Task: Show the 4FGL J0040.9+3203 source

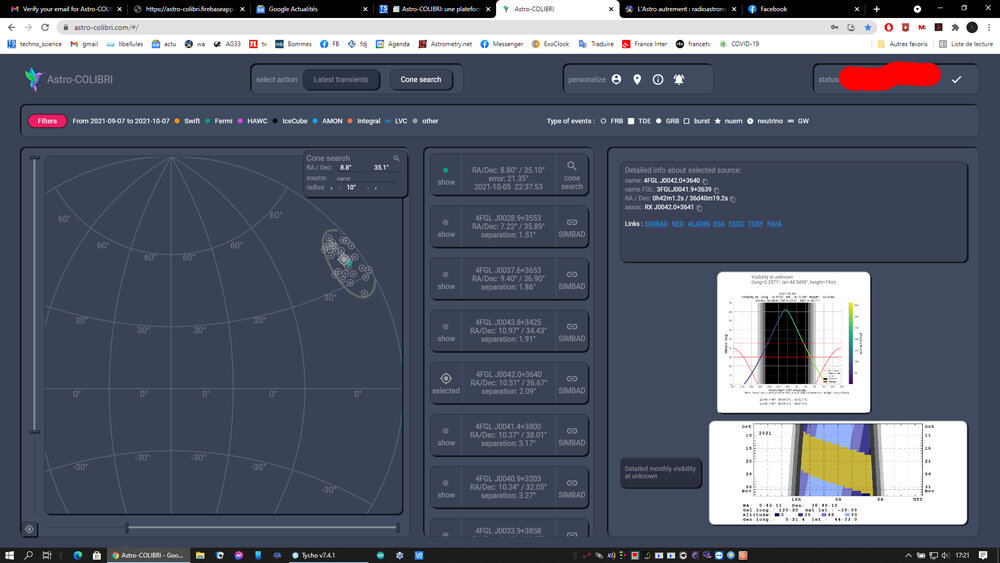Action: tap(446, 489)
